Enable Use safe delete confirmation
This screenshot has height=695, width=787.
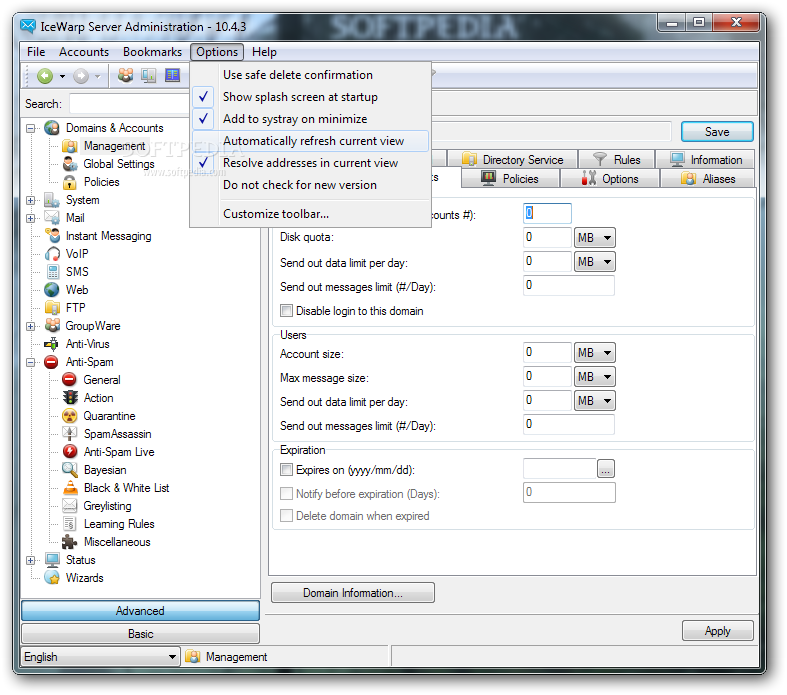pyautogui.click(x=310, y=75)
